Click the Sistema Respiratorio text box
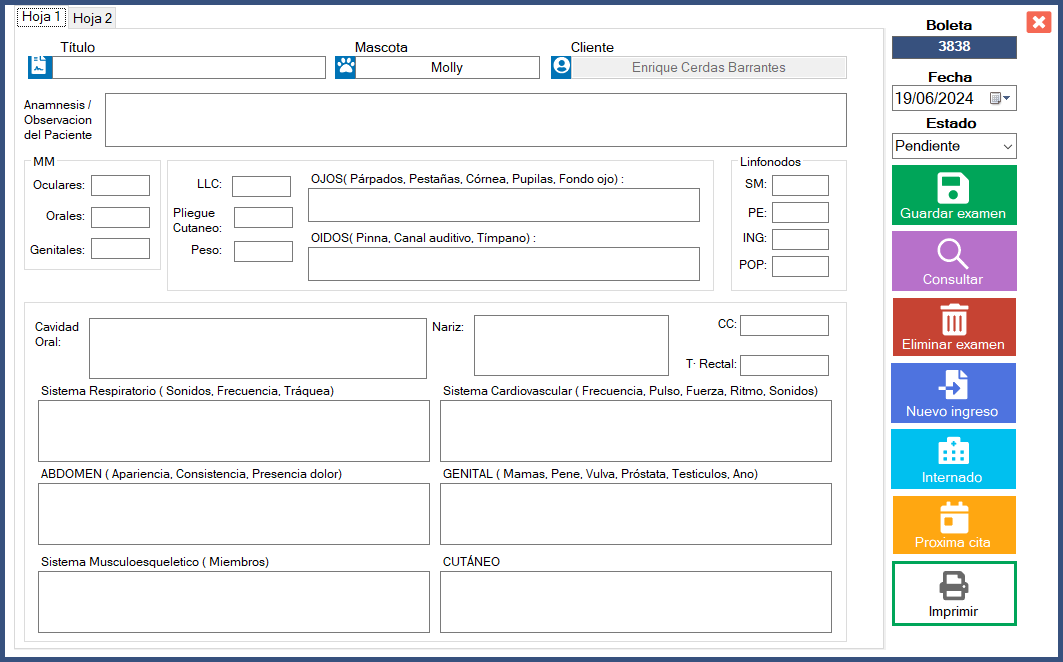 click(234, 431)
